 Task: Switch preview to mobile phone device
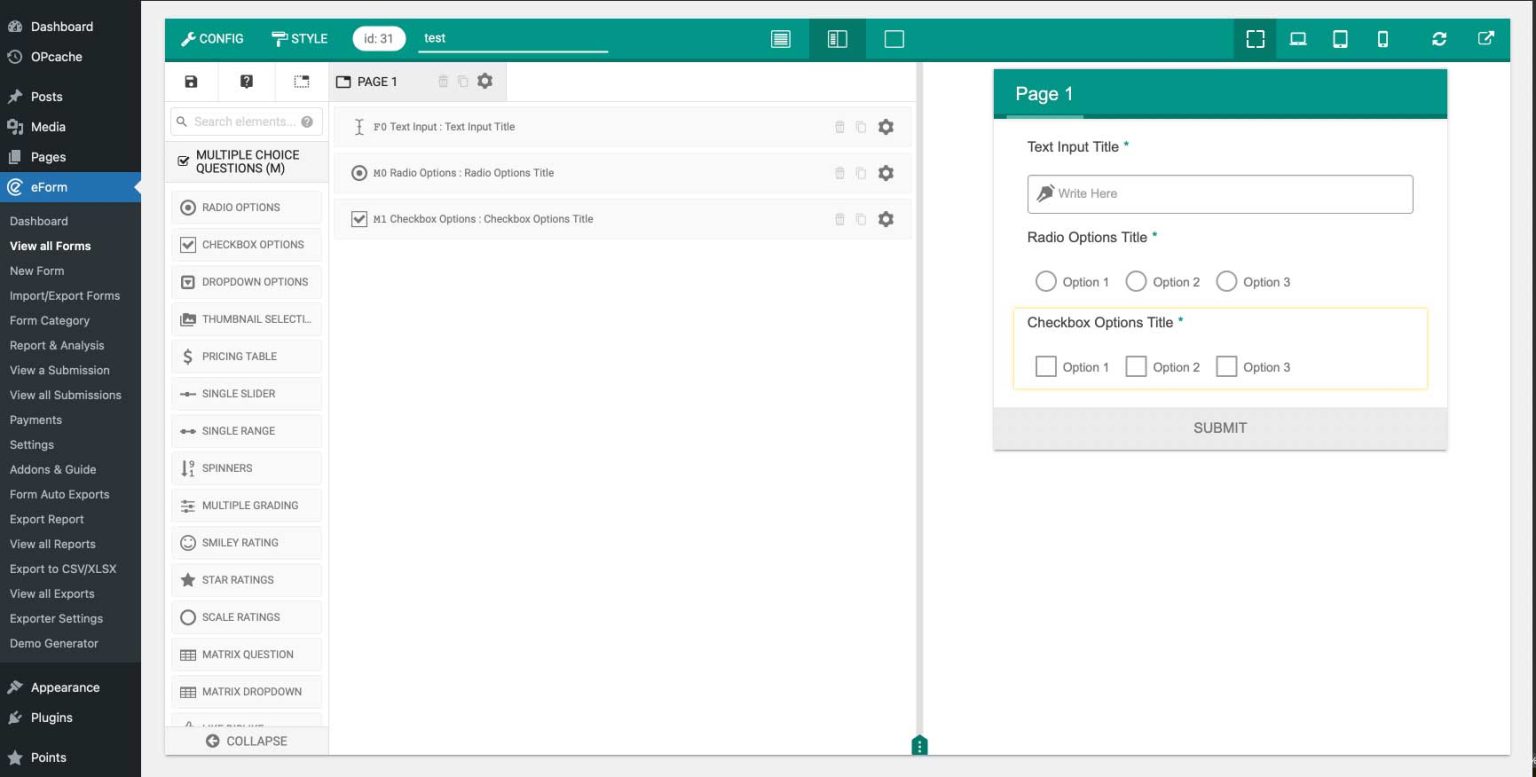pyautogui.click(x=1383, y=39)
